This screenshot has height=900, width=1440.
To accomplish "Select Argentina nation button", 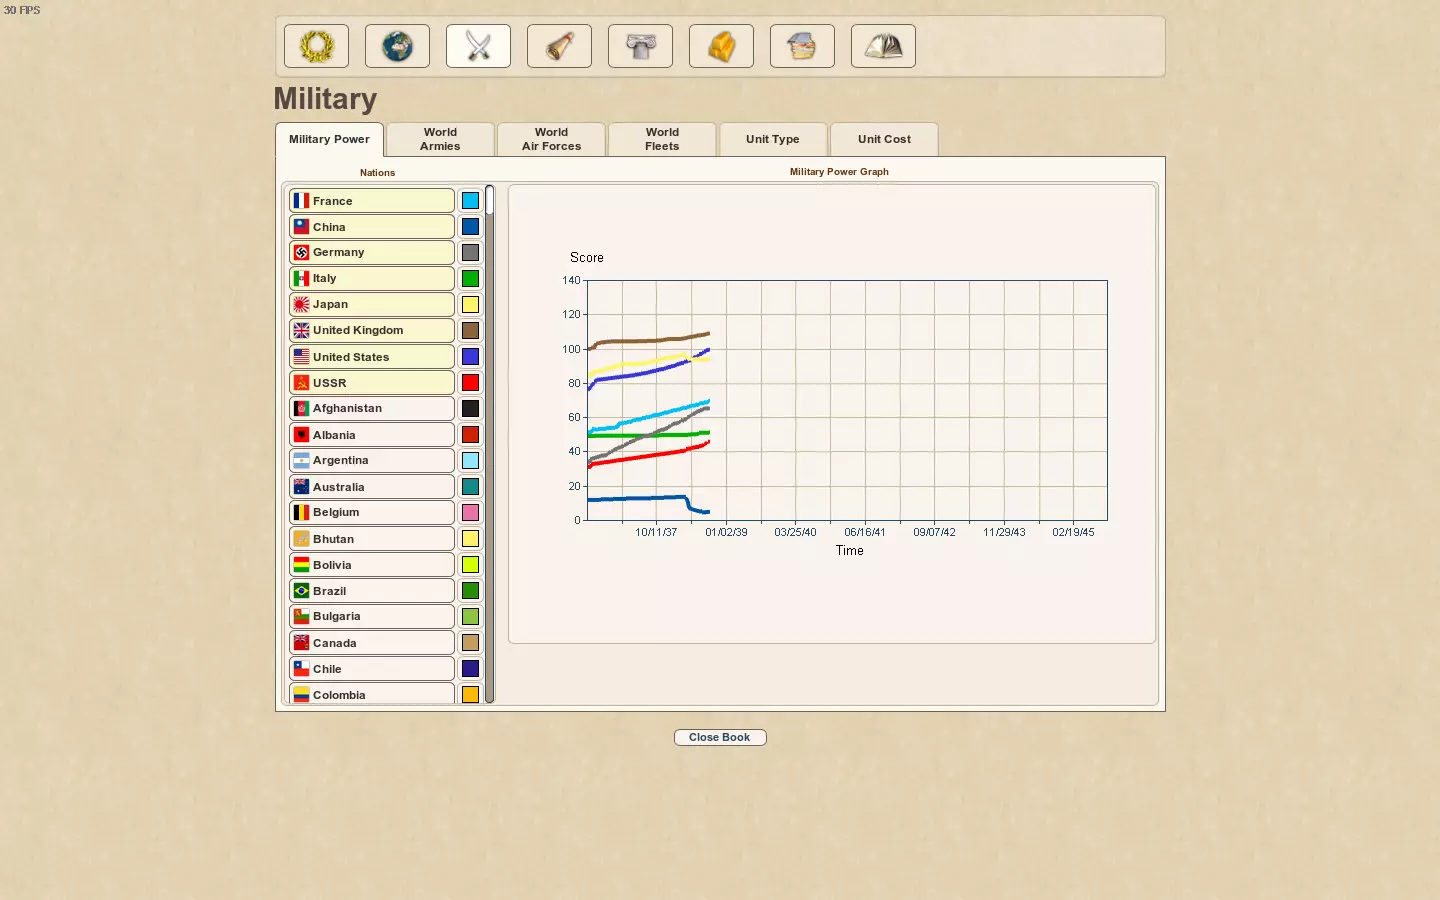I will (372, 460).
